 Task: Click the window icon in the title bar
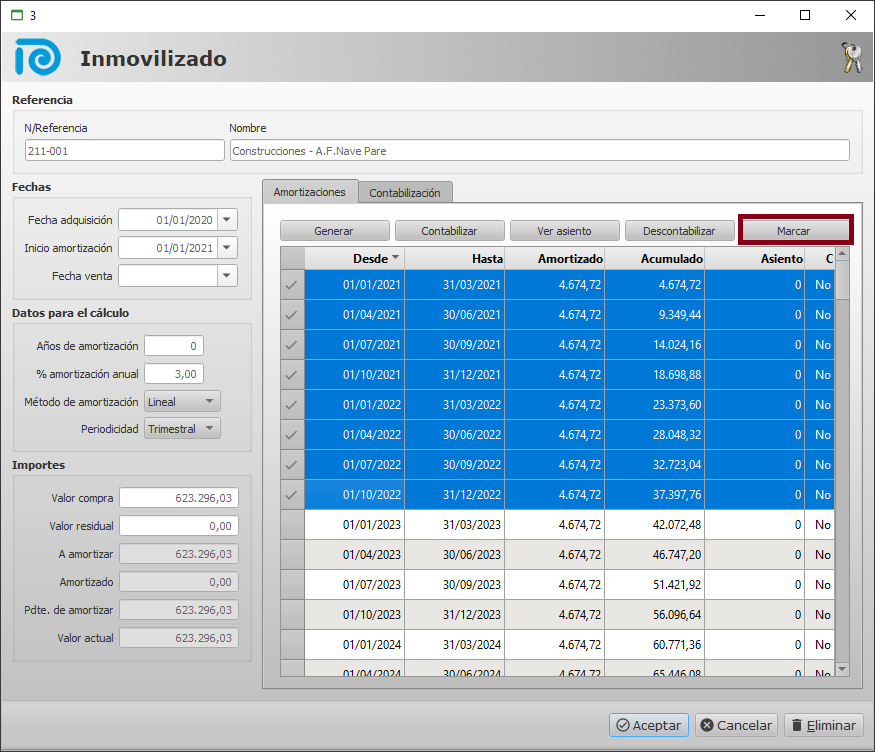click(16, 15)
